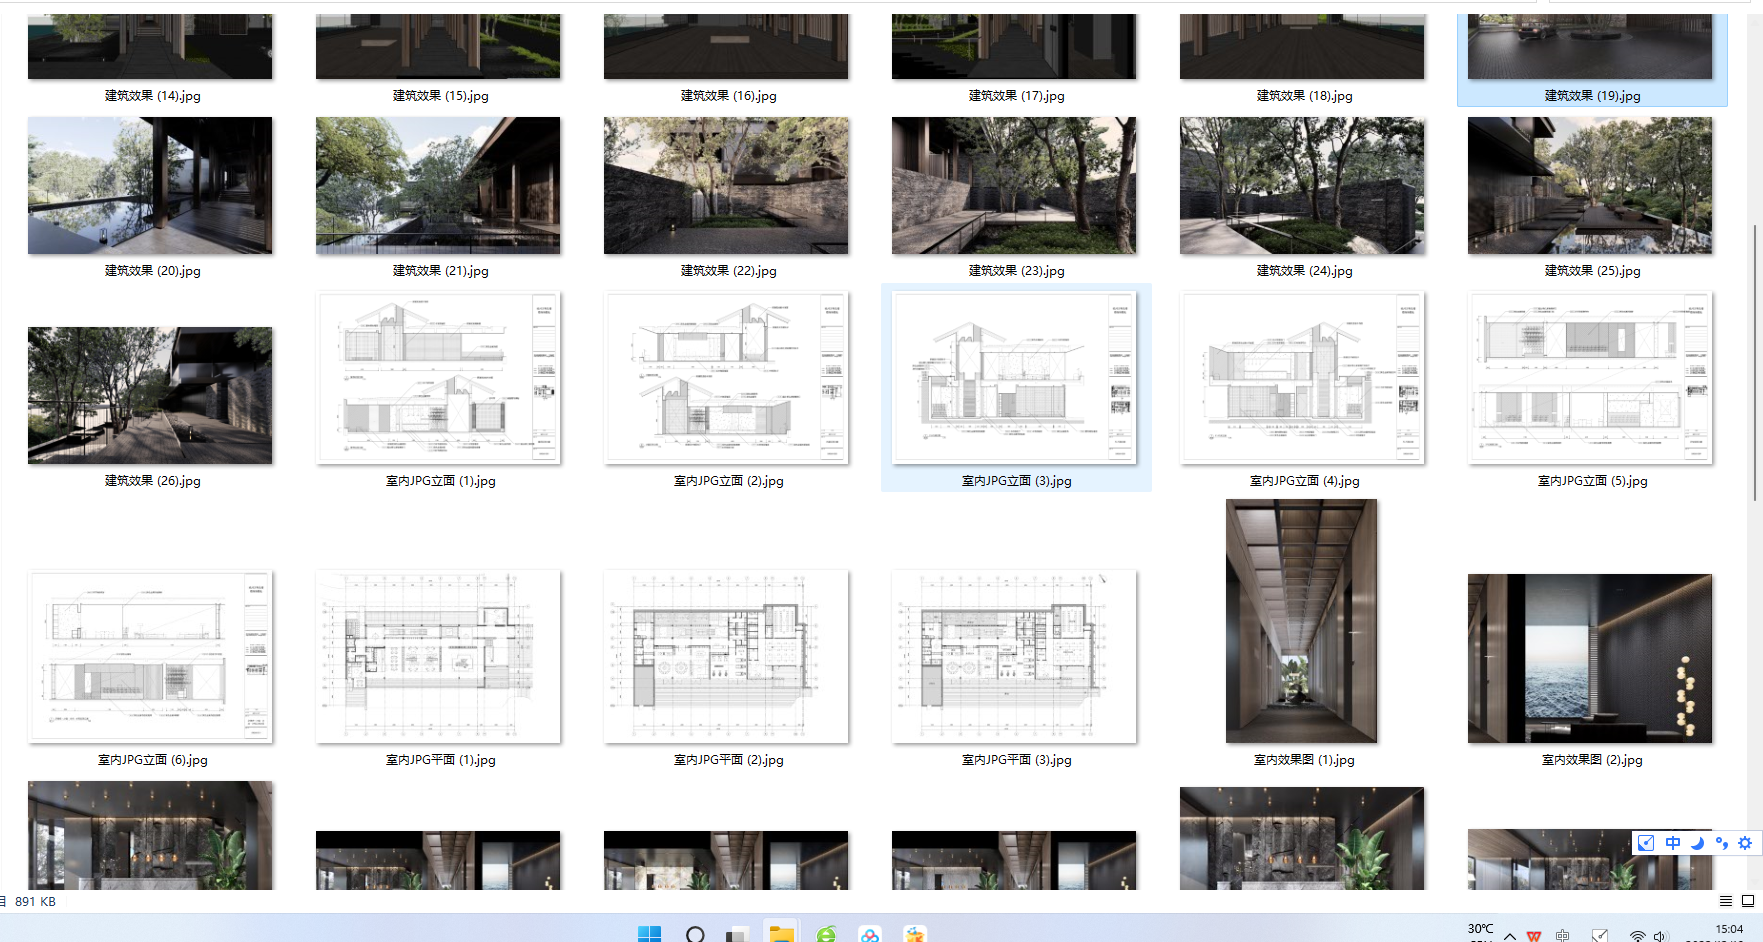1763x942 pixels.
Task: Select the 室内JPG立面 (1).jpg drawing thumbnail
Action: 438,378
